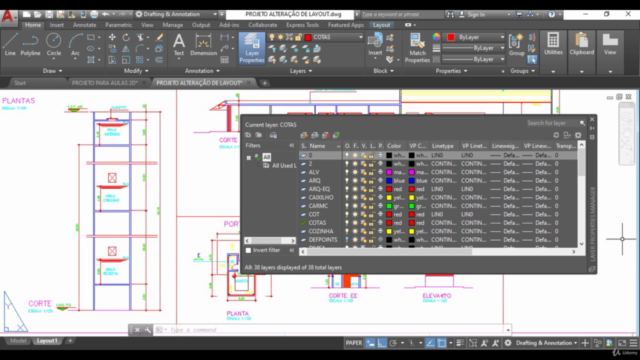
Task: Open the Manage ribbon tab
Action: click(173, 25)
